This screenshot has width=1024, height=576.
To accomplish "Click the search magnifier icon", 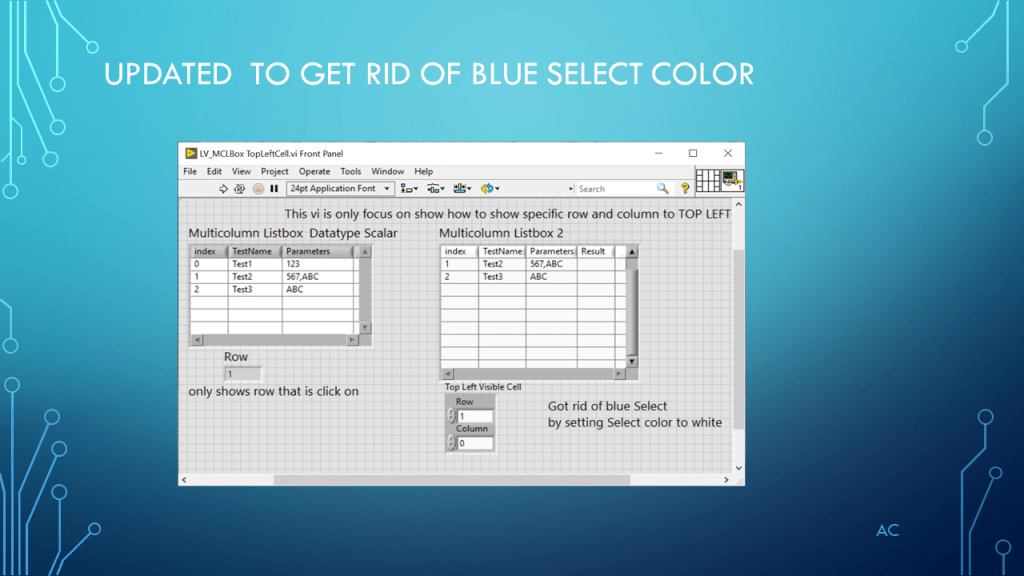I will pyautogui.click(x=662, y=188).
